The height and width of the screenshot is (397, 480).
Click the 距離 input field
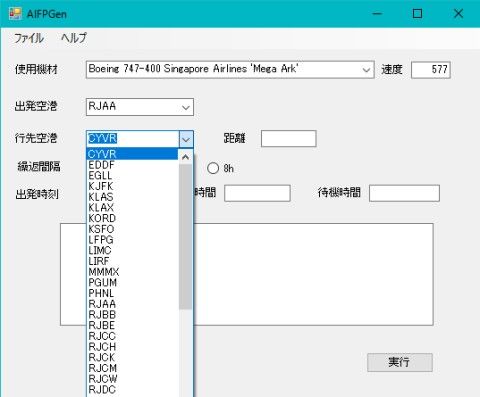(x=289, y=139)
